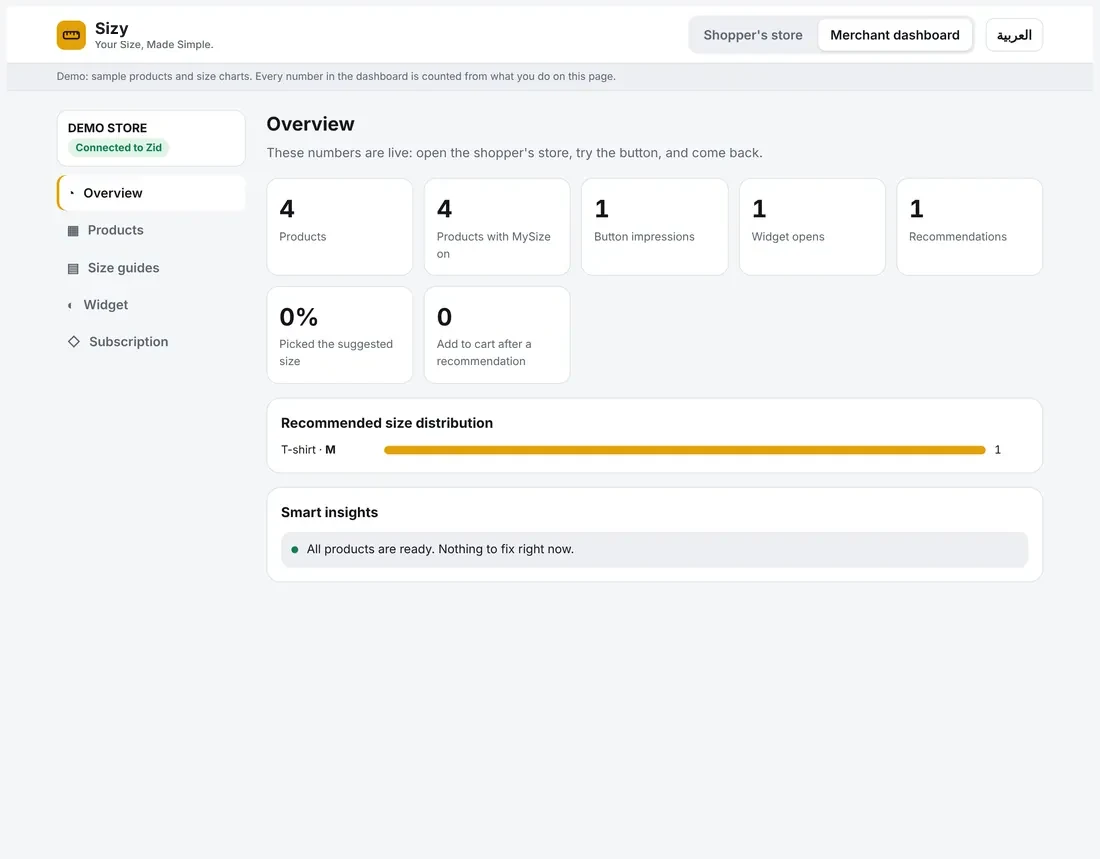Open Size guides in the sidebar
This screenshot has width=1100, height=859.
(152, 268)
